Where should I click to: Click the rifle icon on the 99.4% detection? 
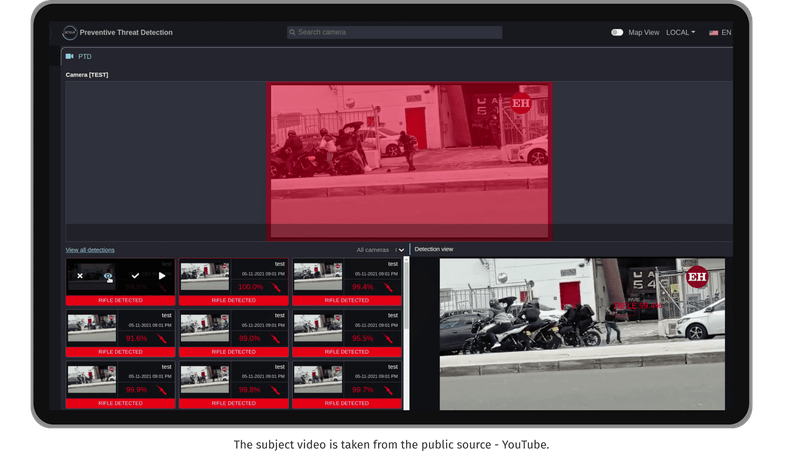388,287
